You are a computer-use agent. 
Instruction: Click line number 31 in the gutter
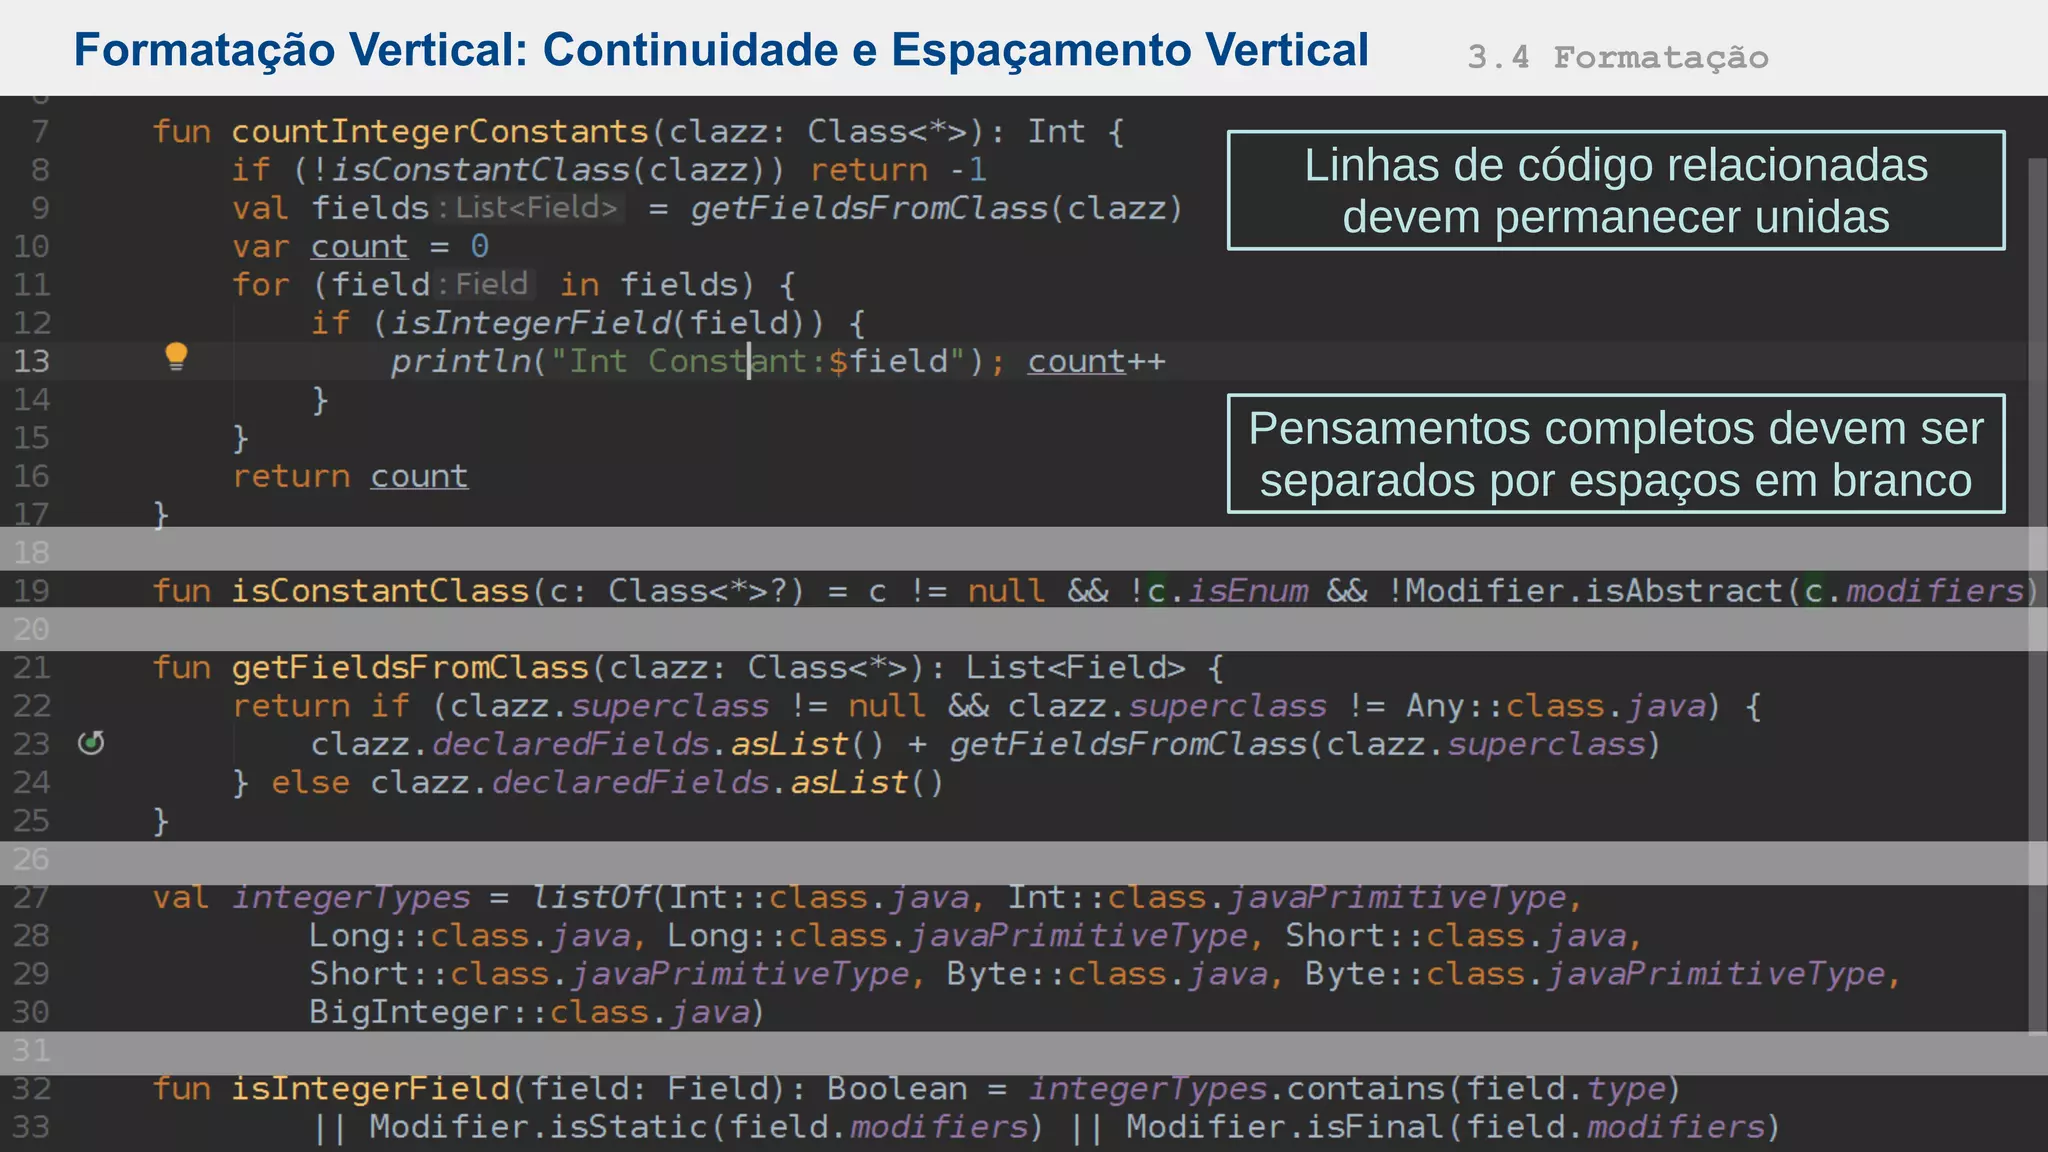tap(31, 1050)
